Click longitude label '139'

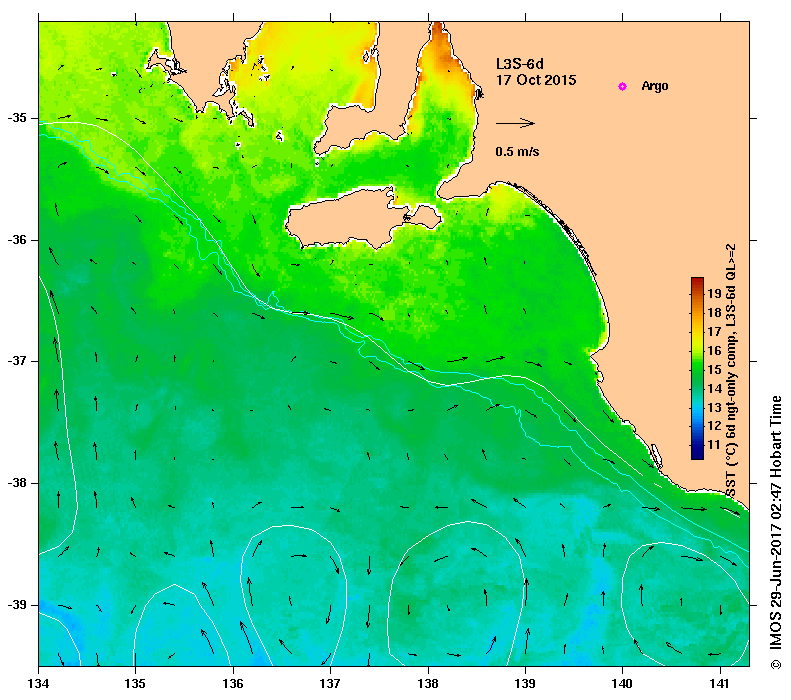(x=525, y=684)
